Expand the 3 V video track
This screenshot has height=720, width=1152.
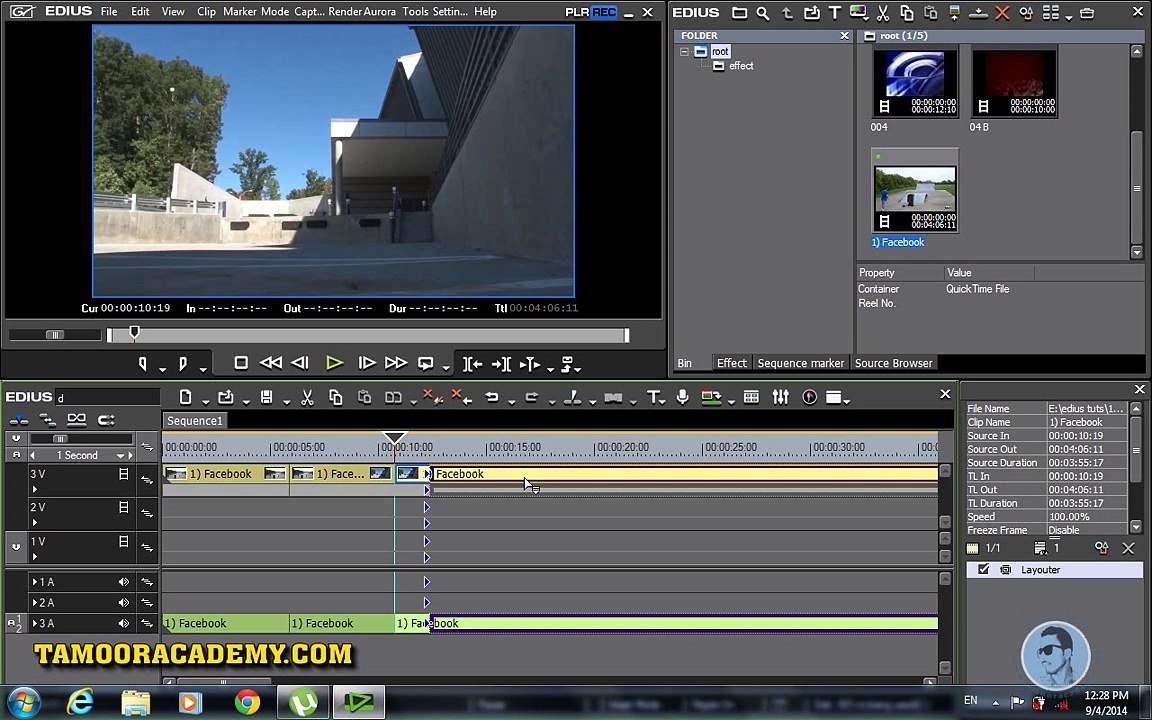35,489
